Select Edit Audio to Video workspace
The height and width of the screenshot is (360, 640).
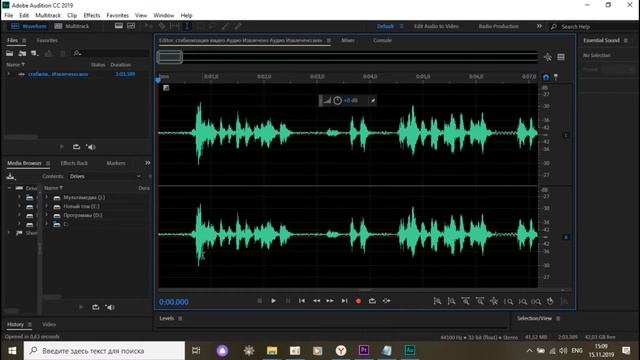[436, 26]
